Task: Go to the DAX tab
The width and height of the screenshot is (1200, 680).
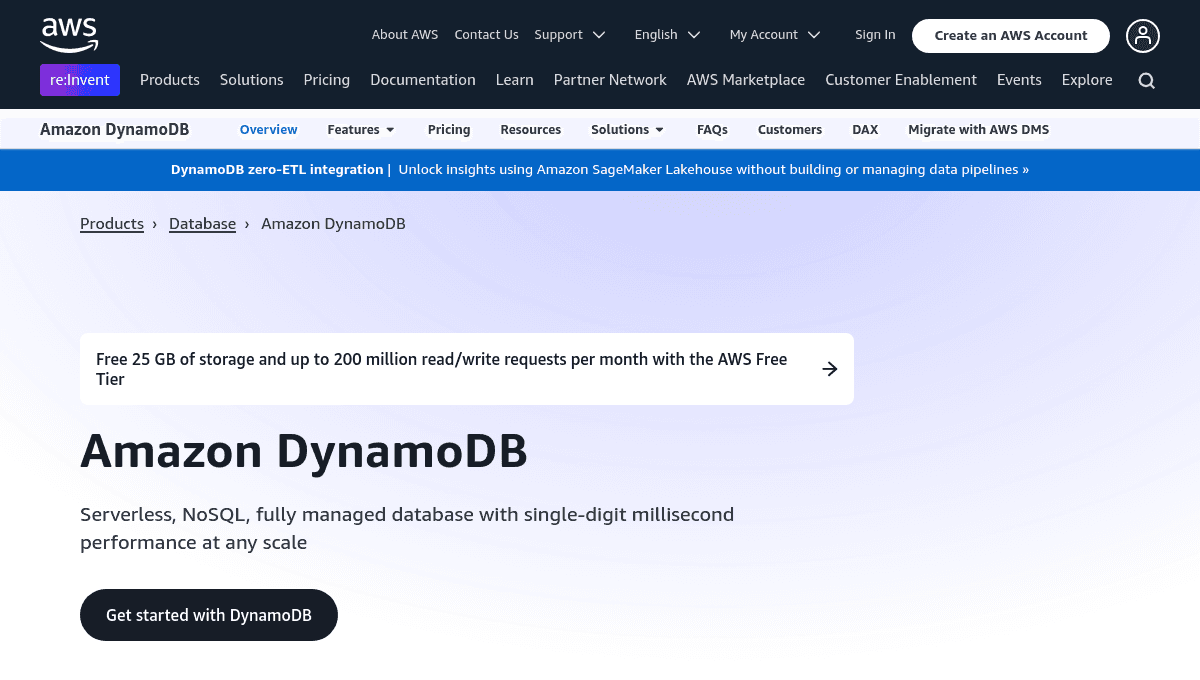Action: tap(865, 129)
